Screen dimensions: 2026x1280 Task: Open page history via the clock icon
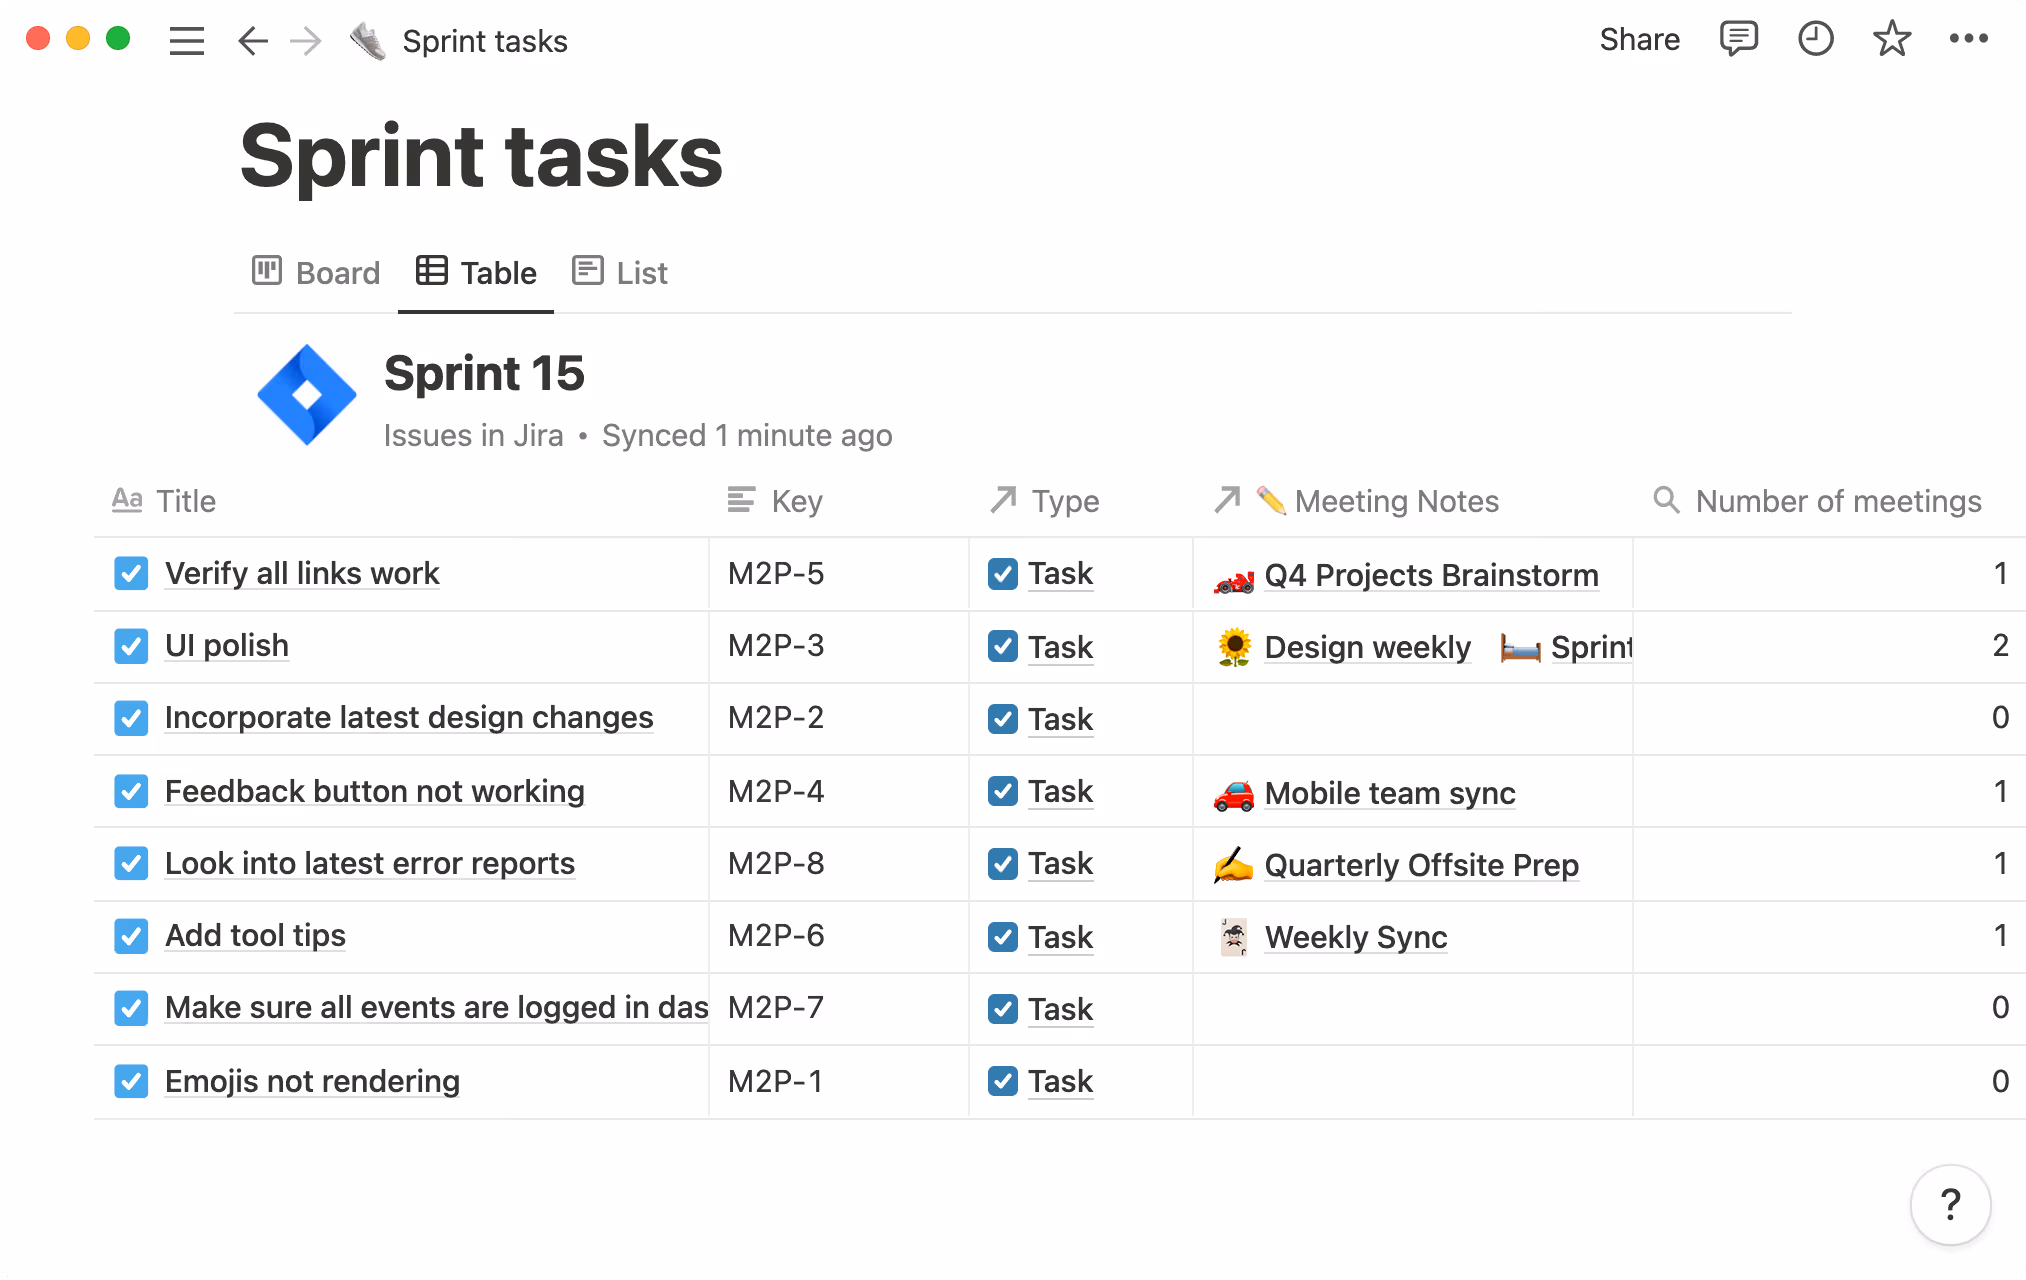[1815, 39]
